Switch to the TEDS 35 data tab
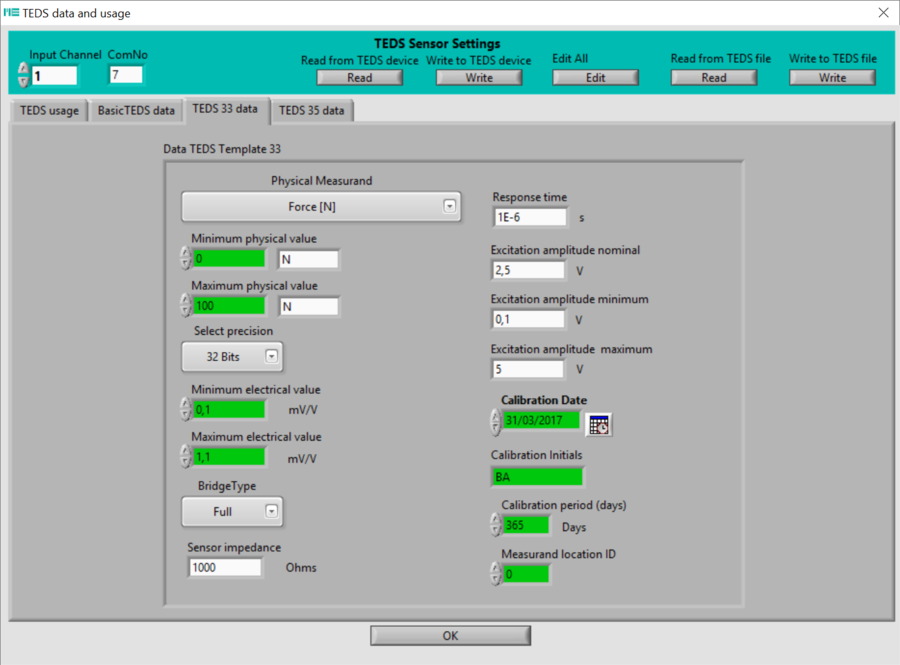Image resolution: width=900 pixels, height=665 pixels. [x=312, y=110]
